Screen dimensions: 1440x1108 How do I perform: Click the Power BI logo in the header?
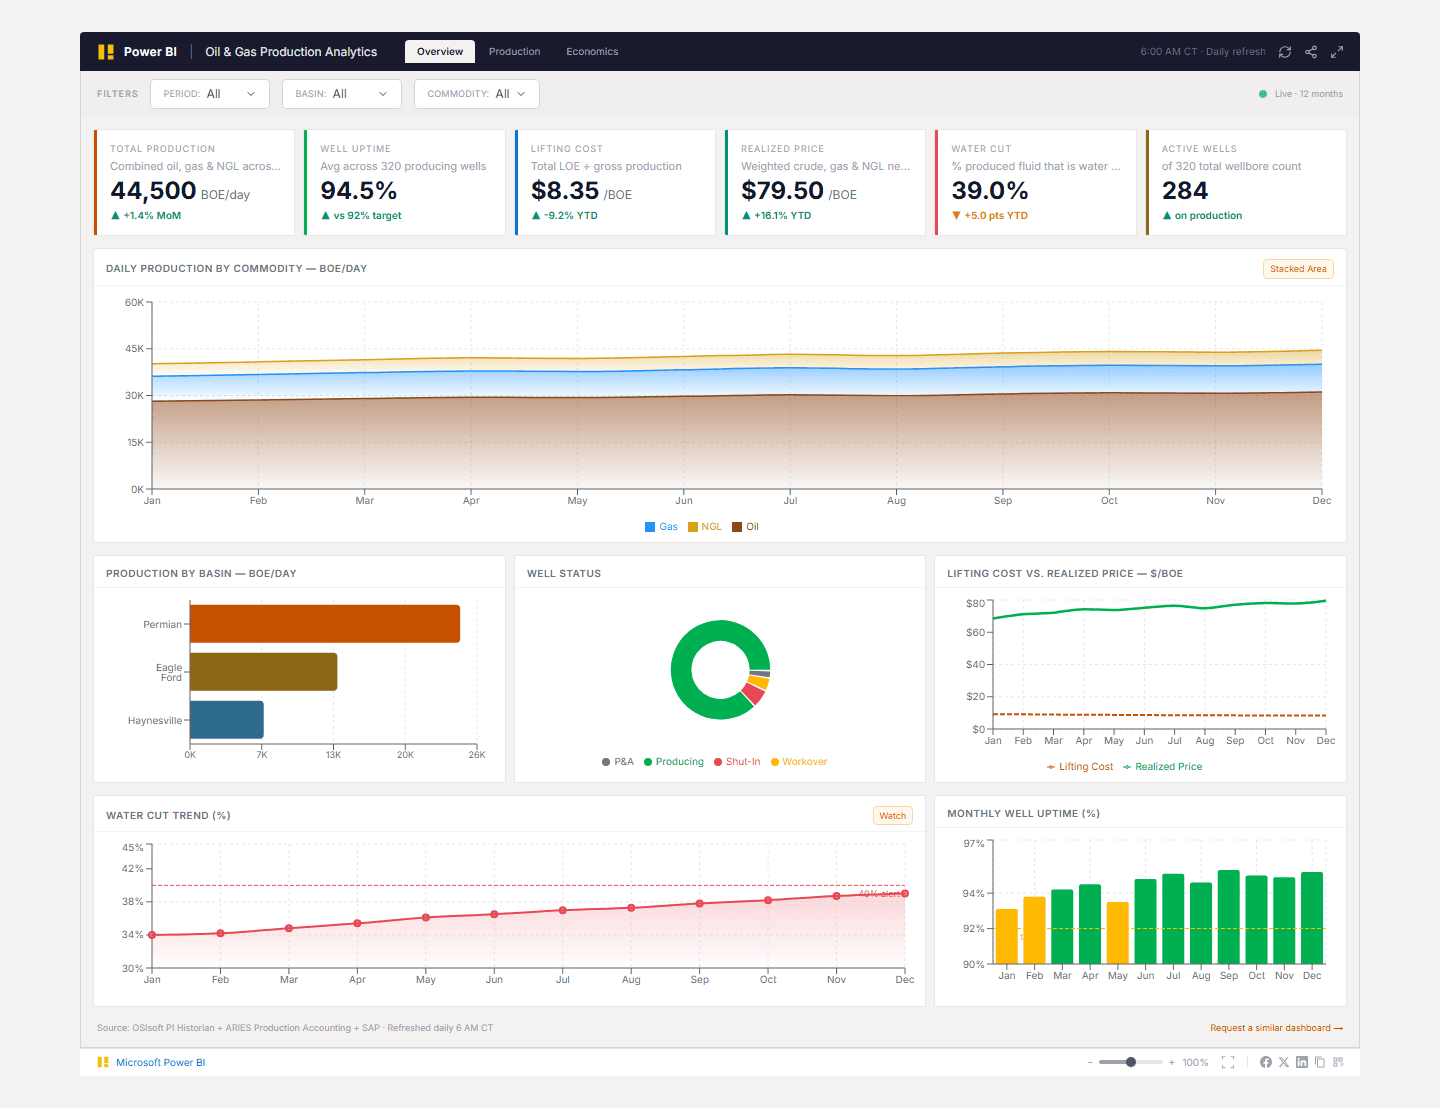point(106,52)
